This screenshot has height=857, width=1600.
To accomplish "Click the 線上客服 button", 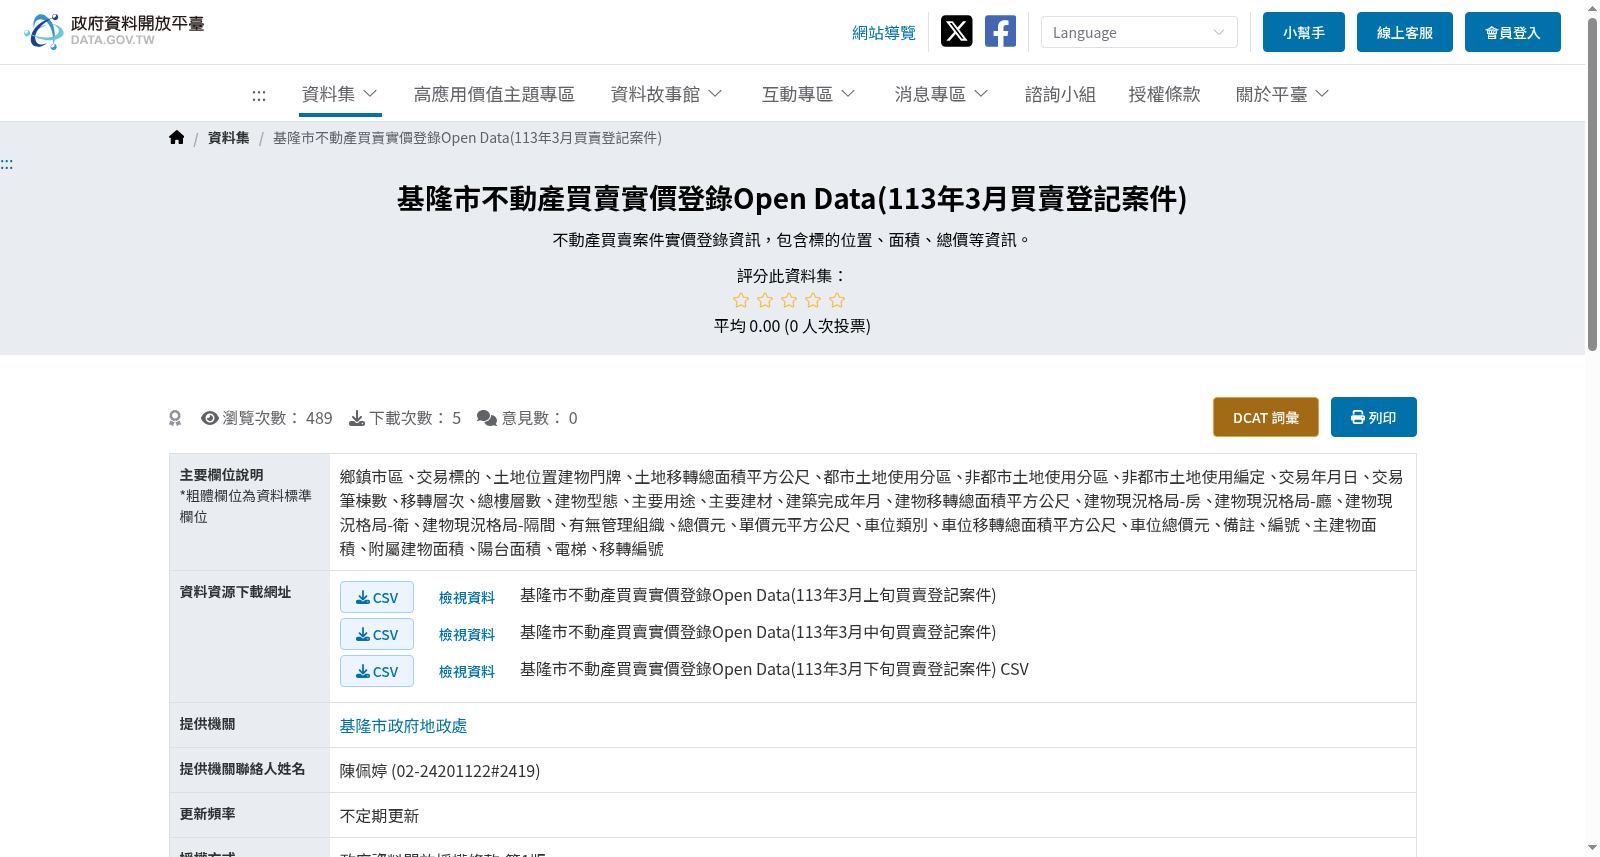I will 1405,32.
